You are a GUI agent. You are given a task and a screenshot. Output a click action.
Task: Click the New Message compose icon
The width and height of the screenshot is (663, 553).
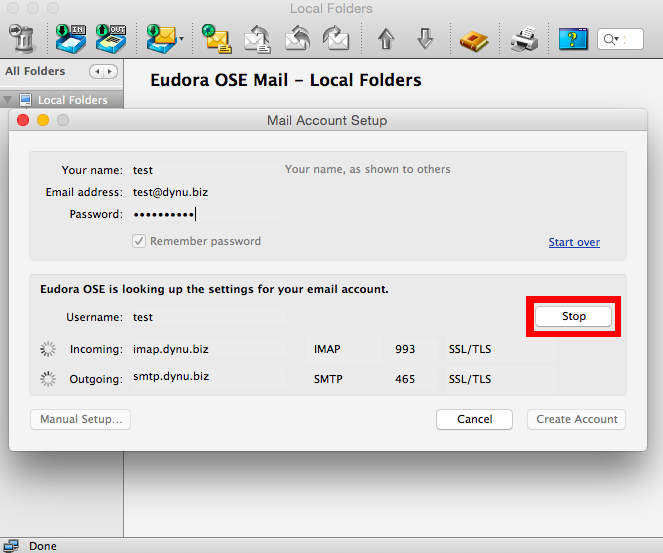point(217,38)
